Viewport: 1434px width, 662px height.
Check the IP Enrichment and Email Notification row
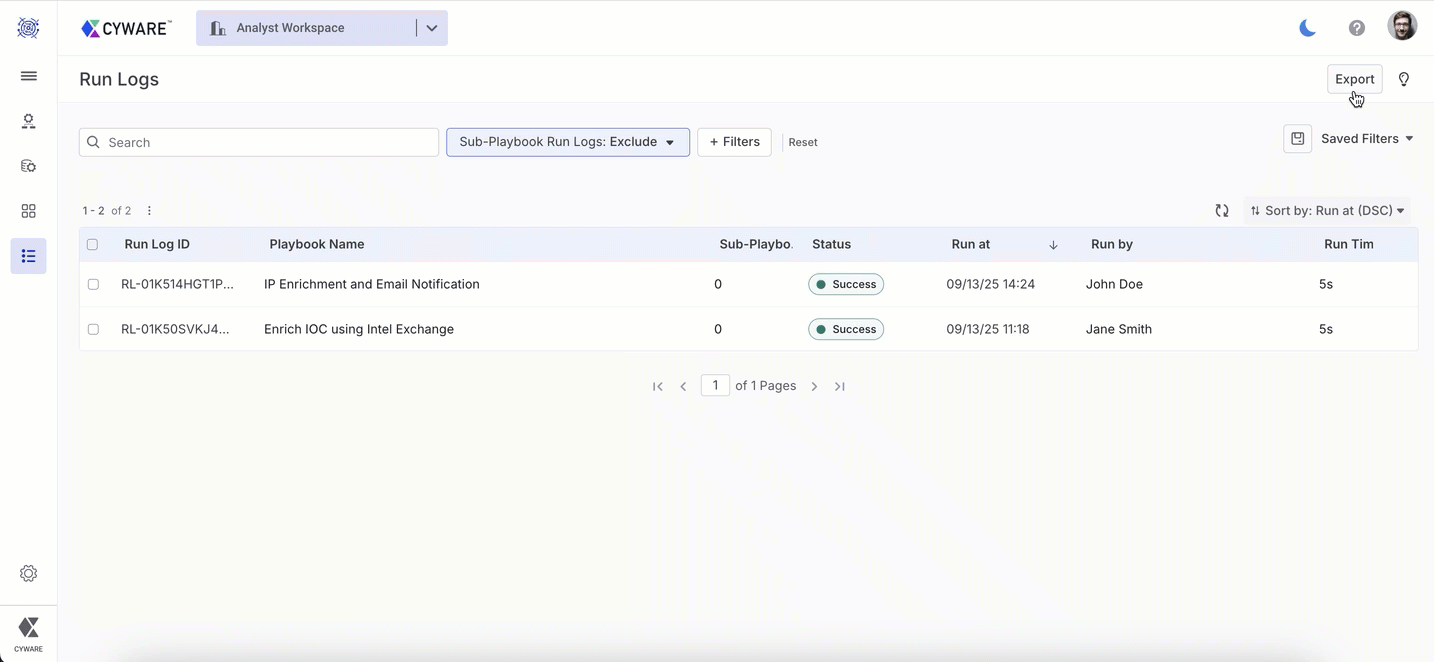(93, 284)
